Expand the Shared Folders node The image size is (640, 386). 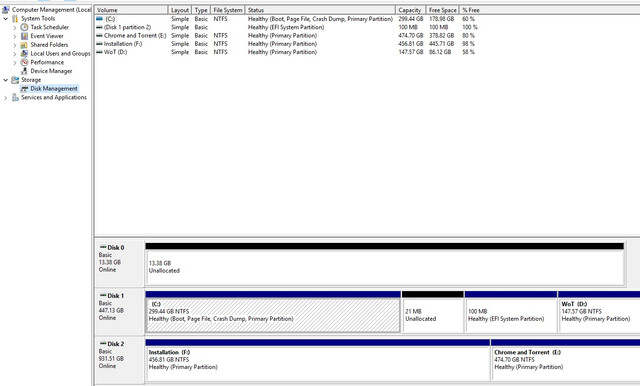click(15, 45)
